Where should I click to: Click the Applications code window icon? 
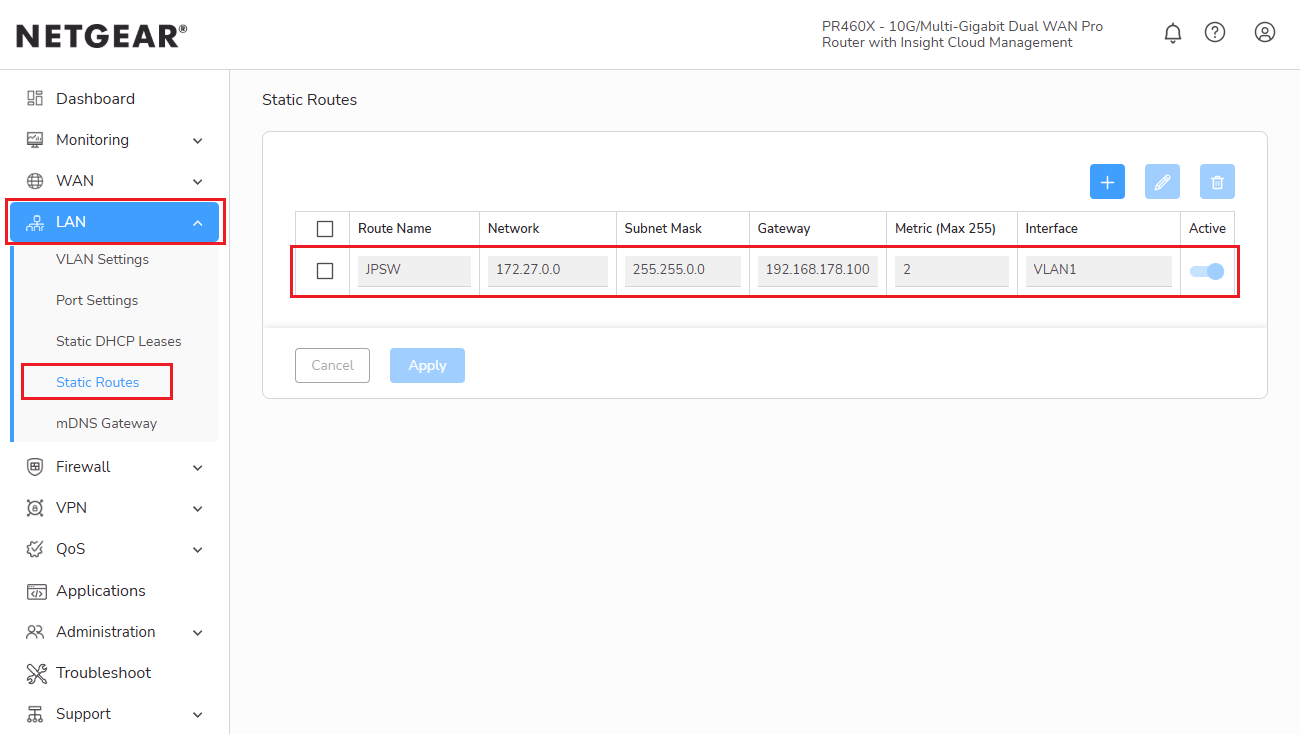point(36,591)
